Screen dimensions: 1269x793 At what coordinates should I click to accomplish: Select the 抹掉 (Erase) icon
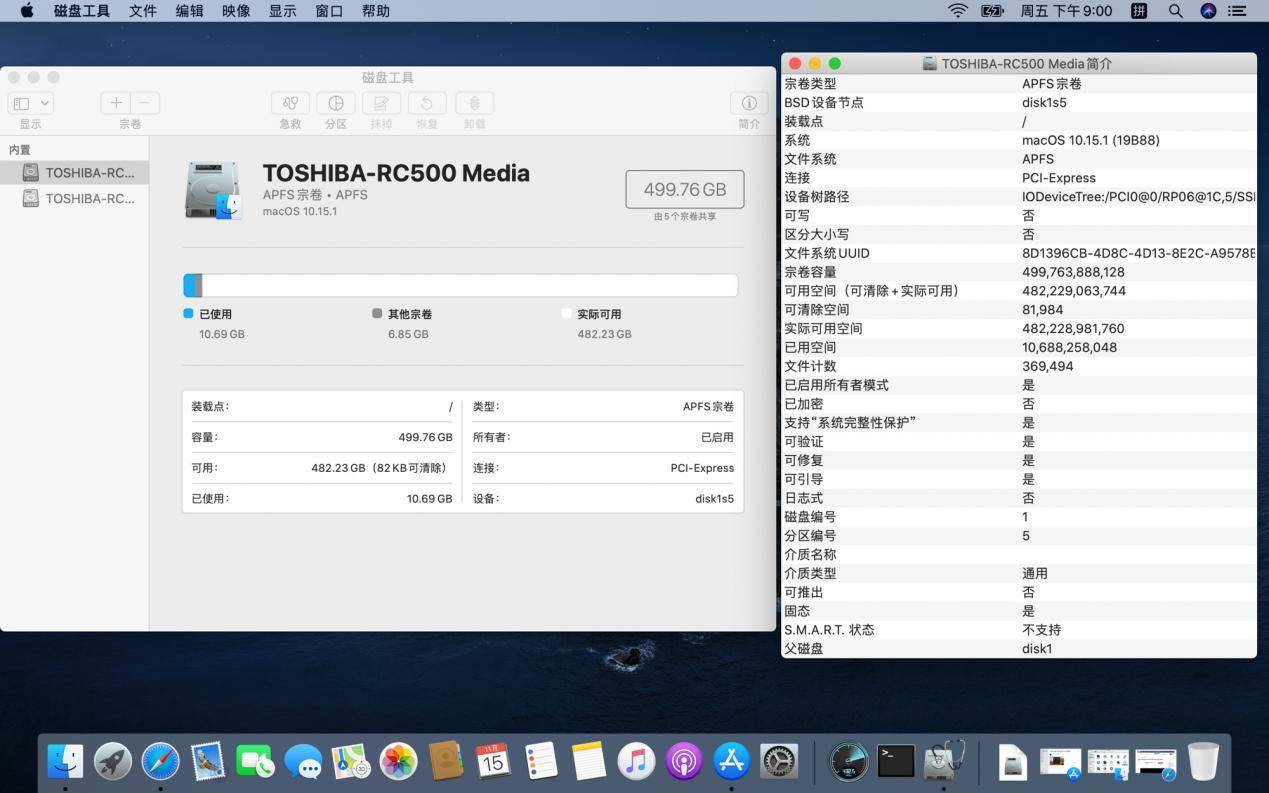tap(380, 103)
